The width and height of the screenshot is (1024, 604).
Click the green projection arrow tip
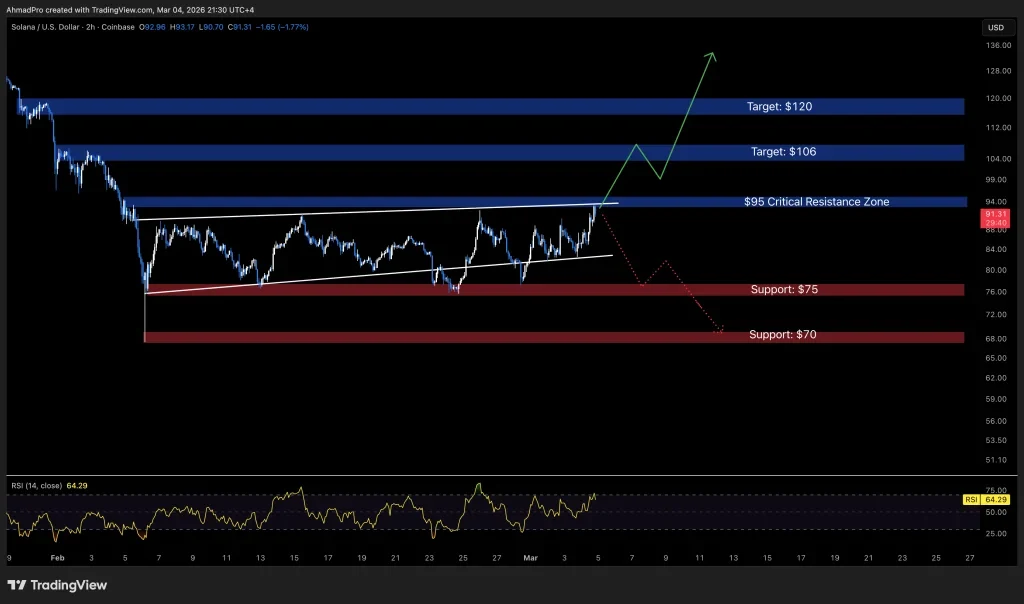pyautogui.click(x=712, y=55)
